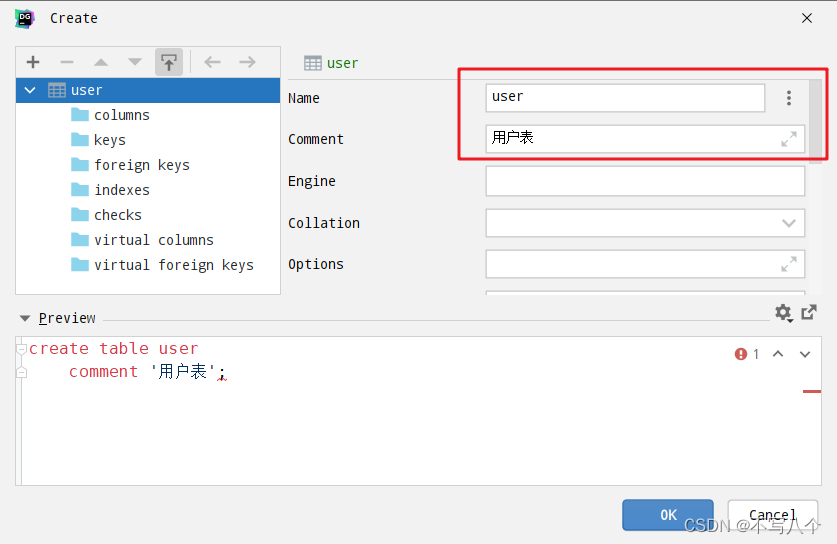The image size is (837, 544).
Task: Open the columns folder
Action: (122, 115)
